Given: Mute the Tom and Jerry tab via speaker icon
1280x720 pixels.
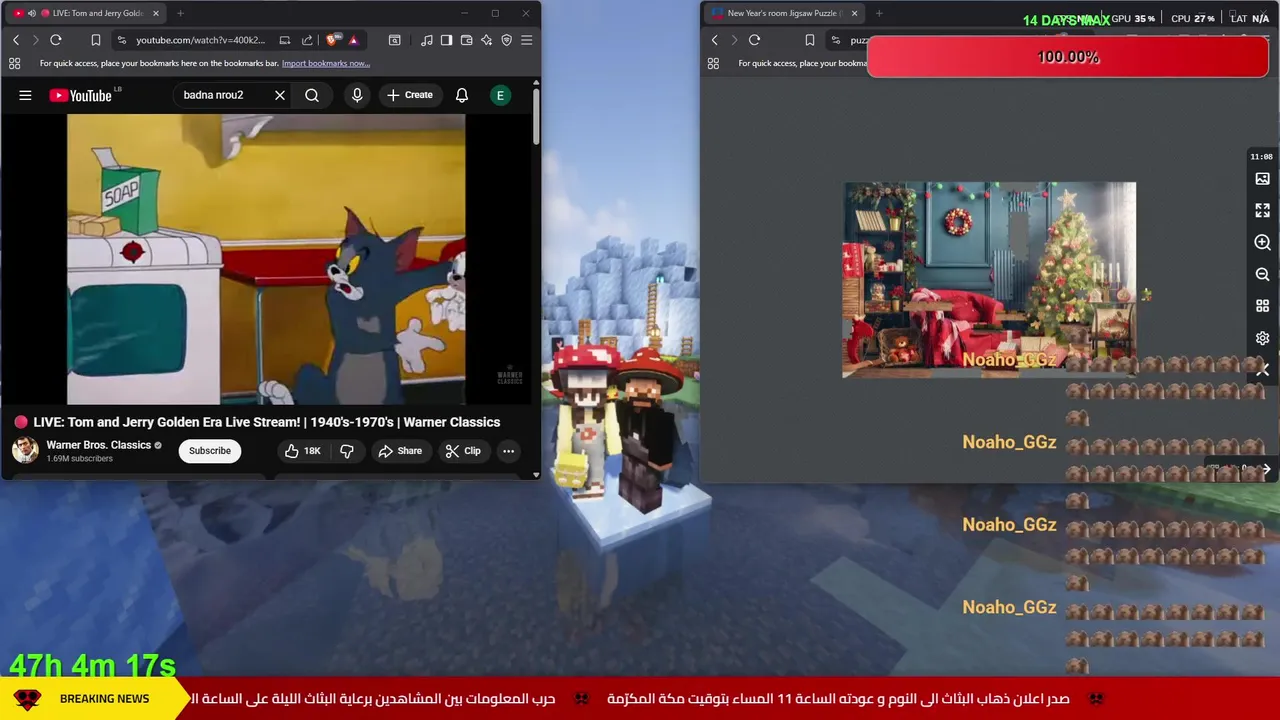Looking at the screenshot, I should click(31, 13).
